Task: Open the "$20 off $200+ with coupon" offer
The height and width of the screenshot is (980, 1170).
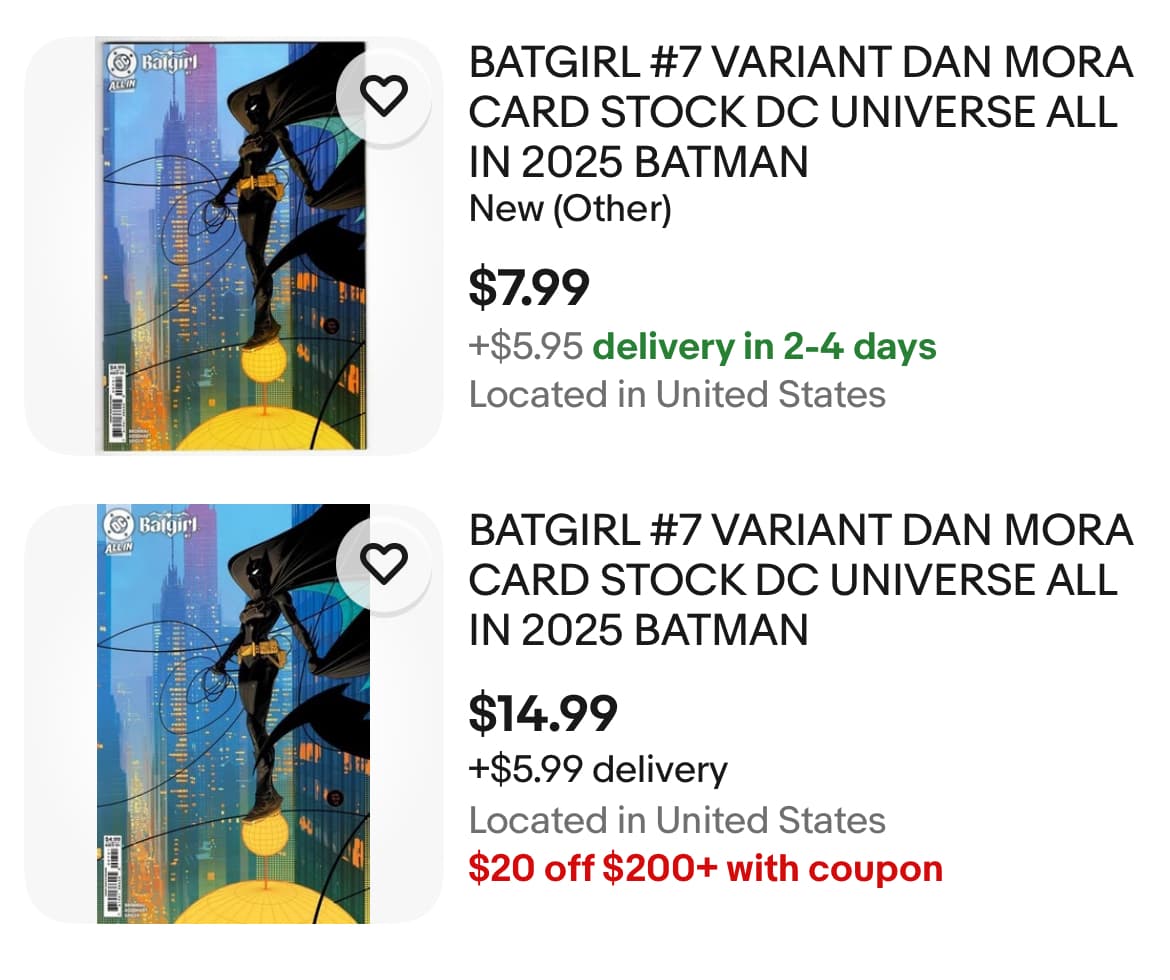Action: 705,868
